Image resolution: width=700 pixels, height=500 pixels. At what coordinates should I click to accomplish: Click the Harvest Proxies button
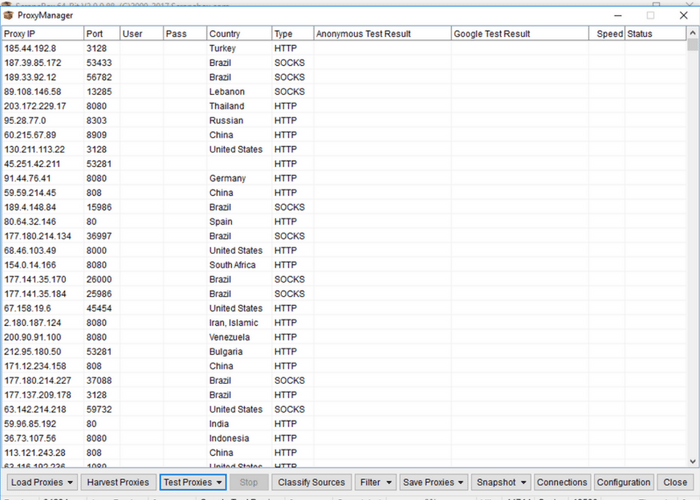(x=118, y=482)
